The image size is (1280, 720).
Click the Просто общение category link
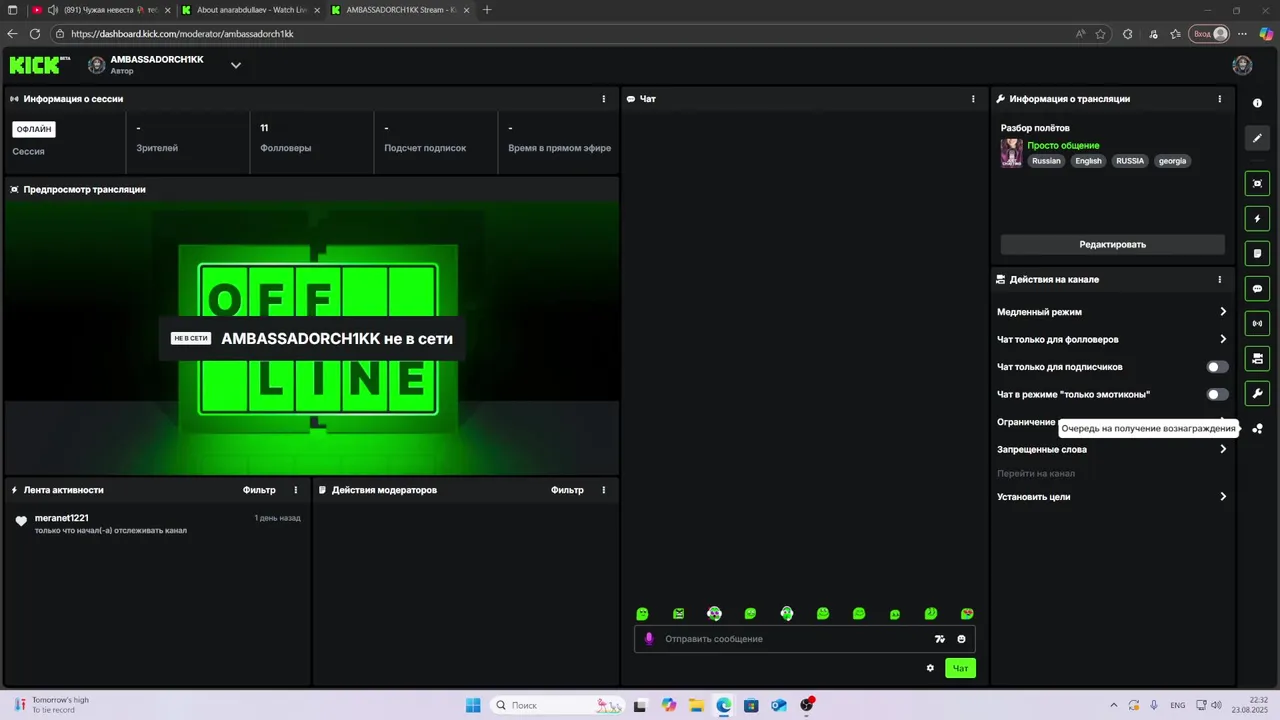tap(1063, 146)
